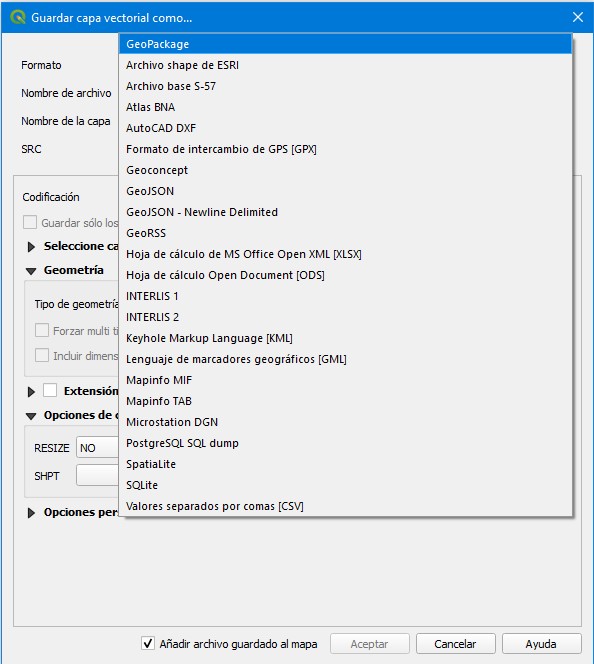Expand the 'Seleccione ca' section

pos(31,246)
